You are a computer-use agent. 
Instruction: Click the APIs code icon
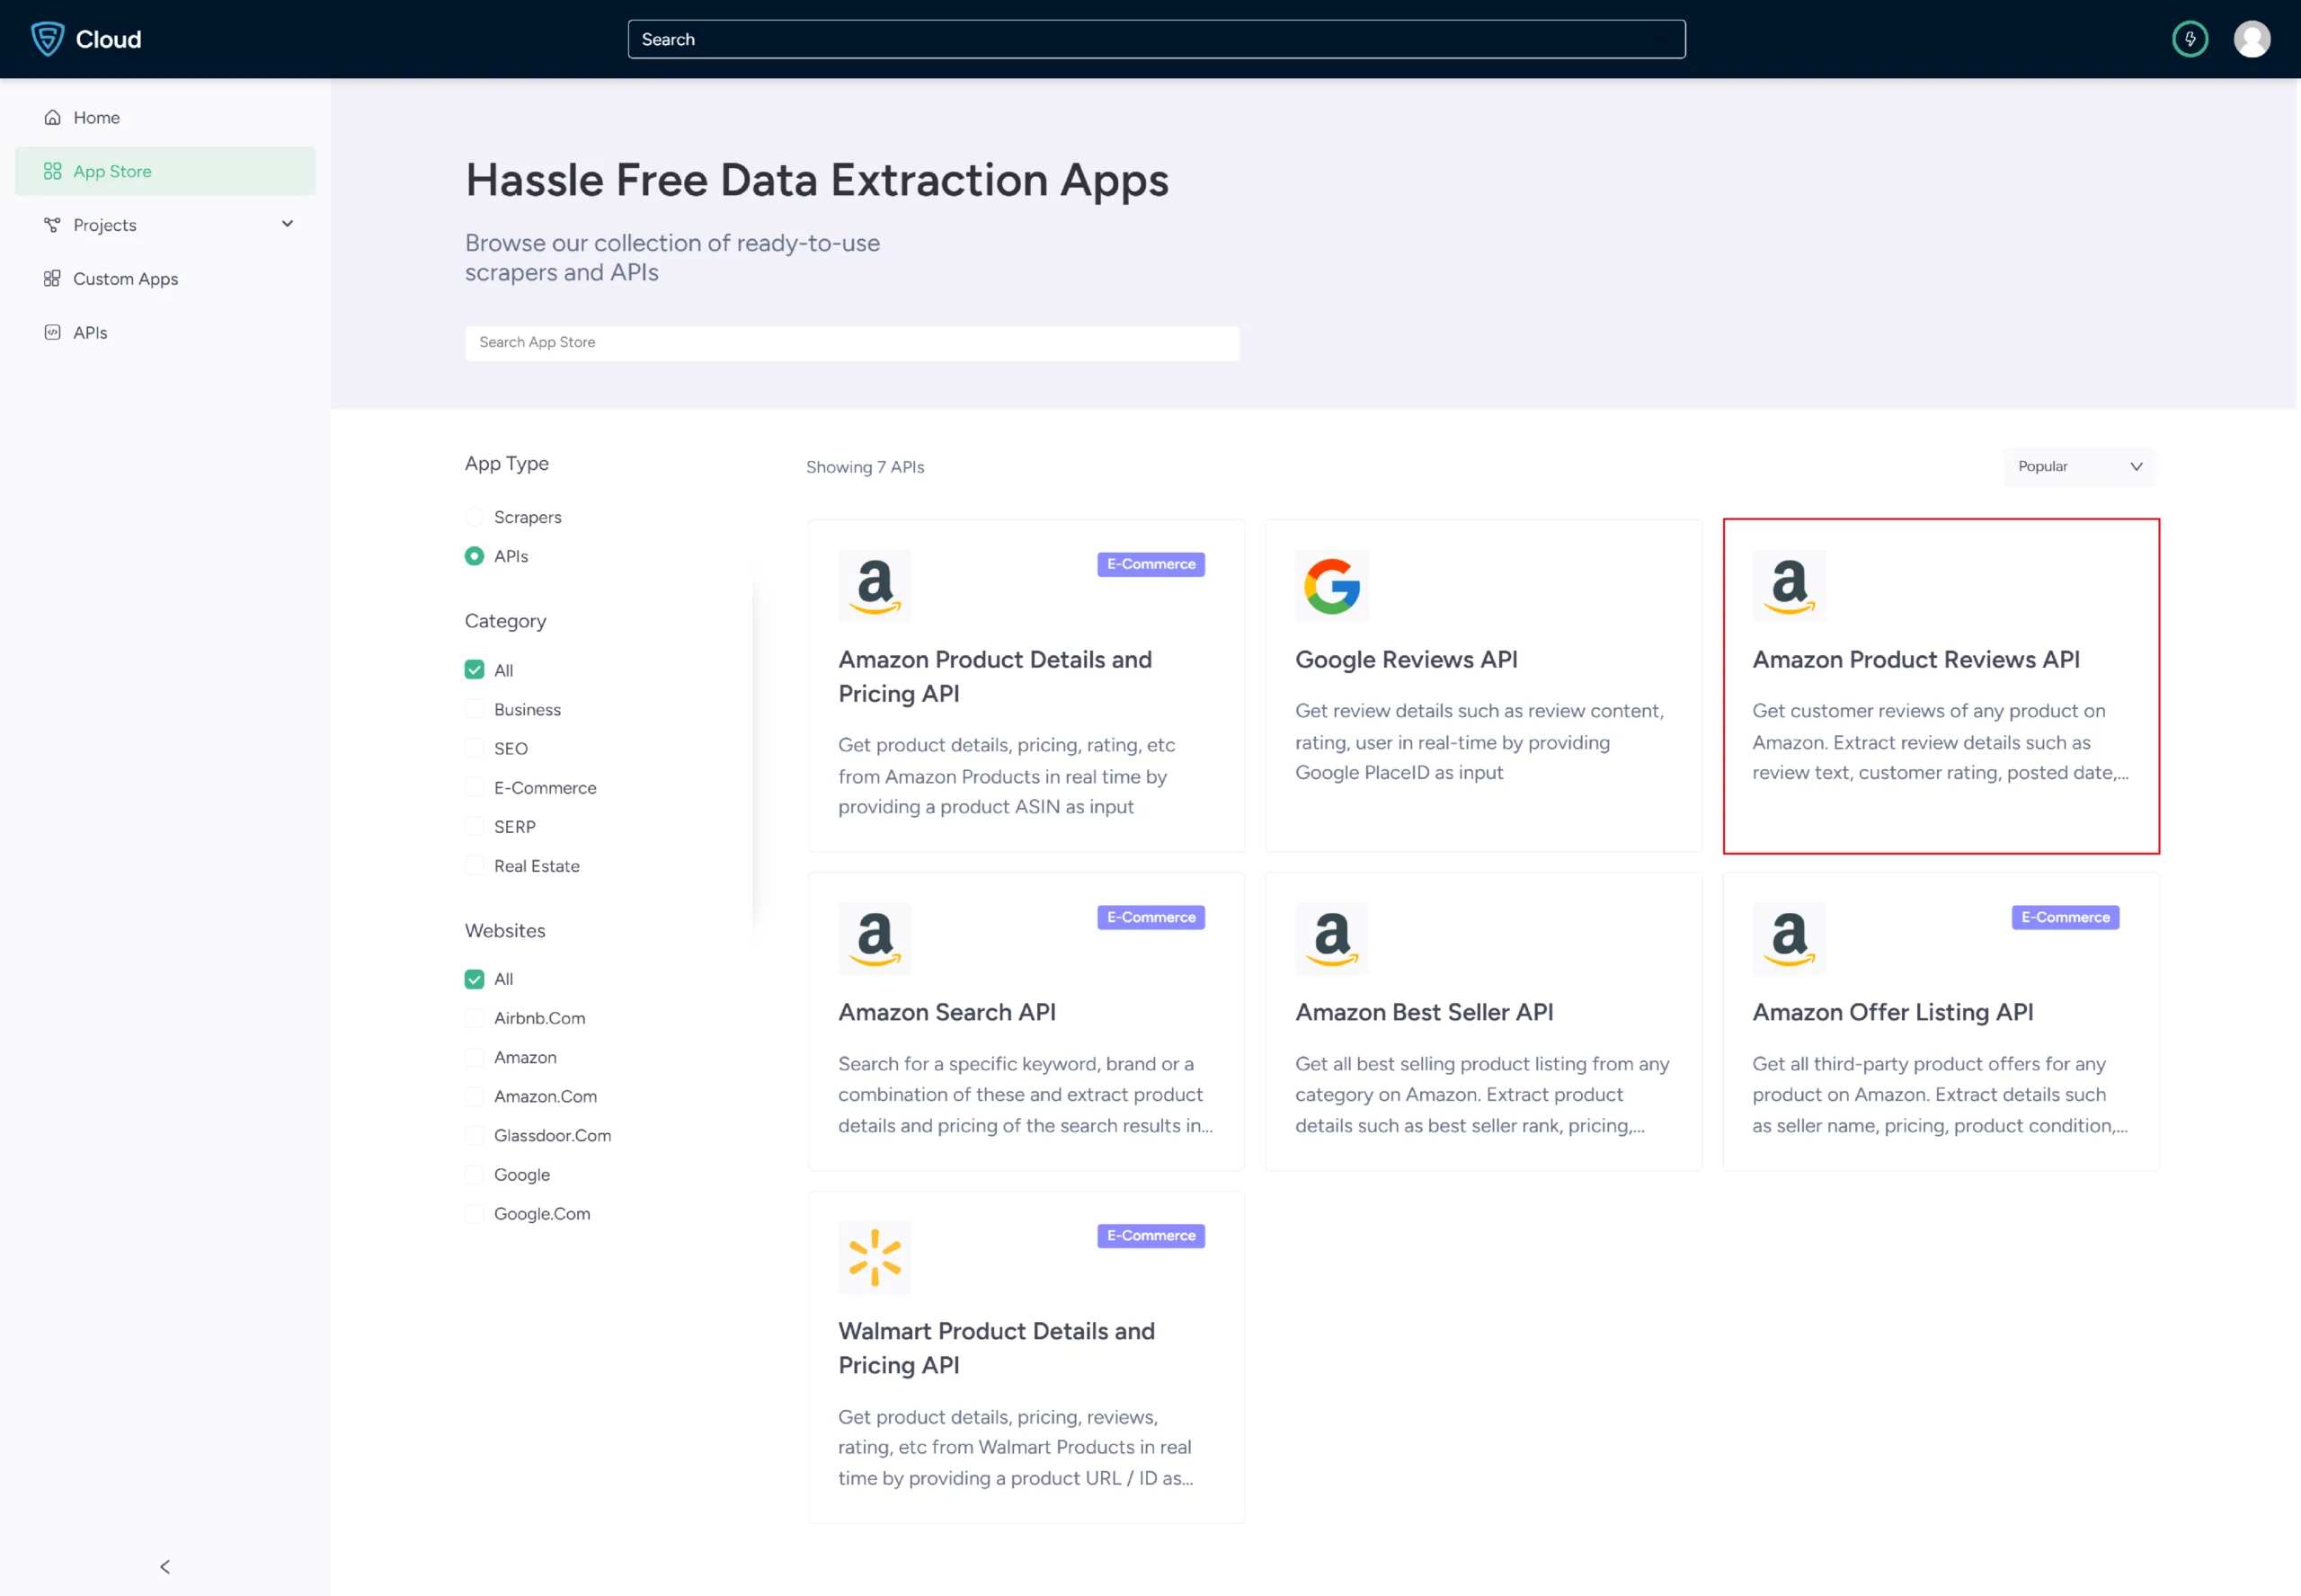point(52,332)
